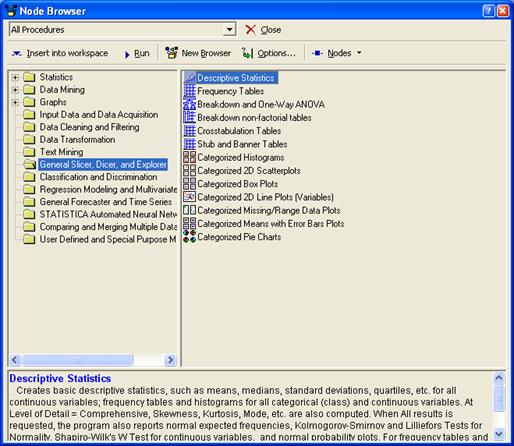Select the Categorized Histograms icon

click(x=189, y=157)
